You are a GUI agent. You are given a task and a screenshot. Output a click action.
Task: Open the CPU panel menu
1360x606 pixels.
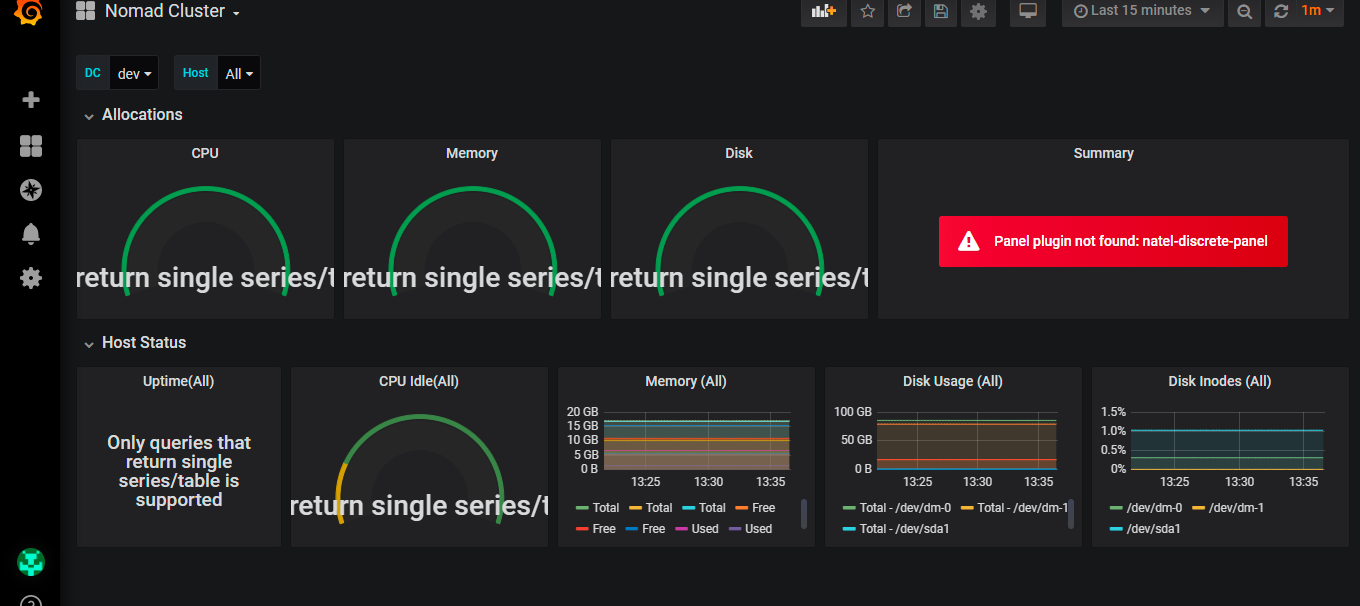205,153
